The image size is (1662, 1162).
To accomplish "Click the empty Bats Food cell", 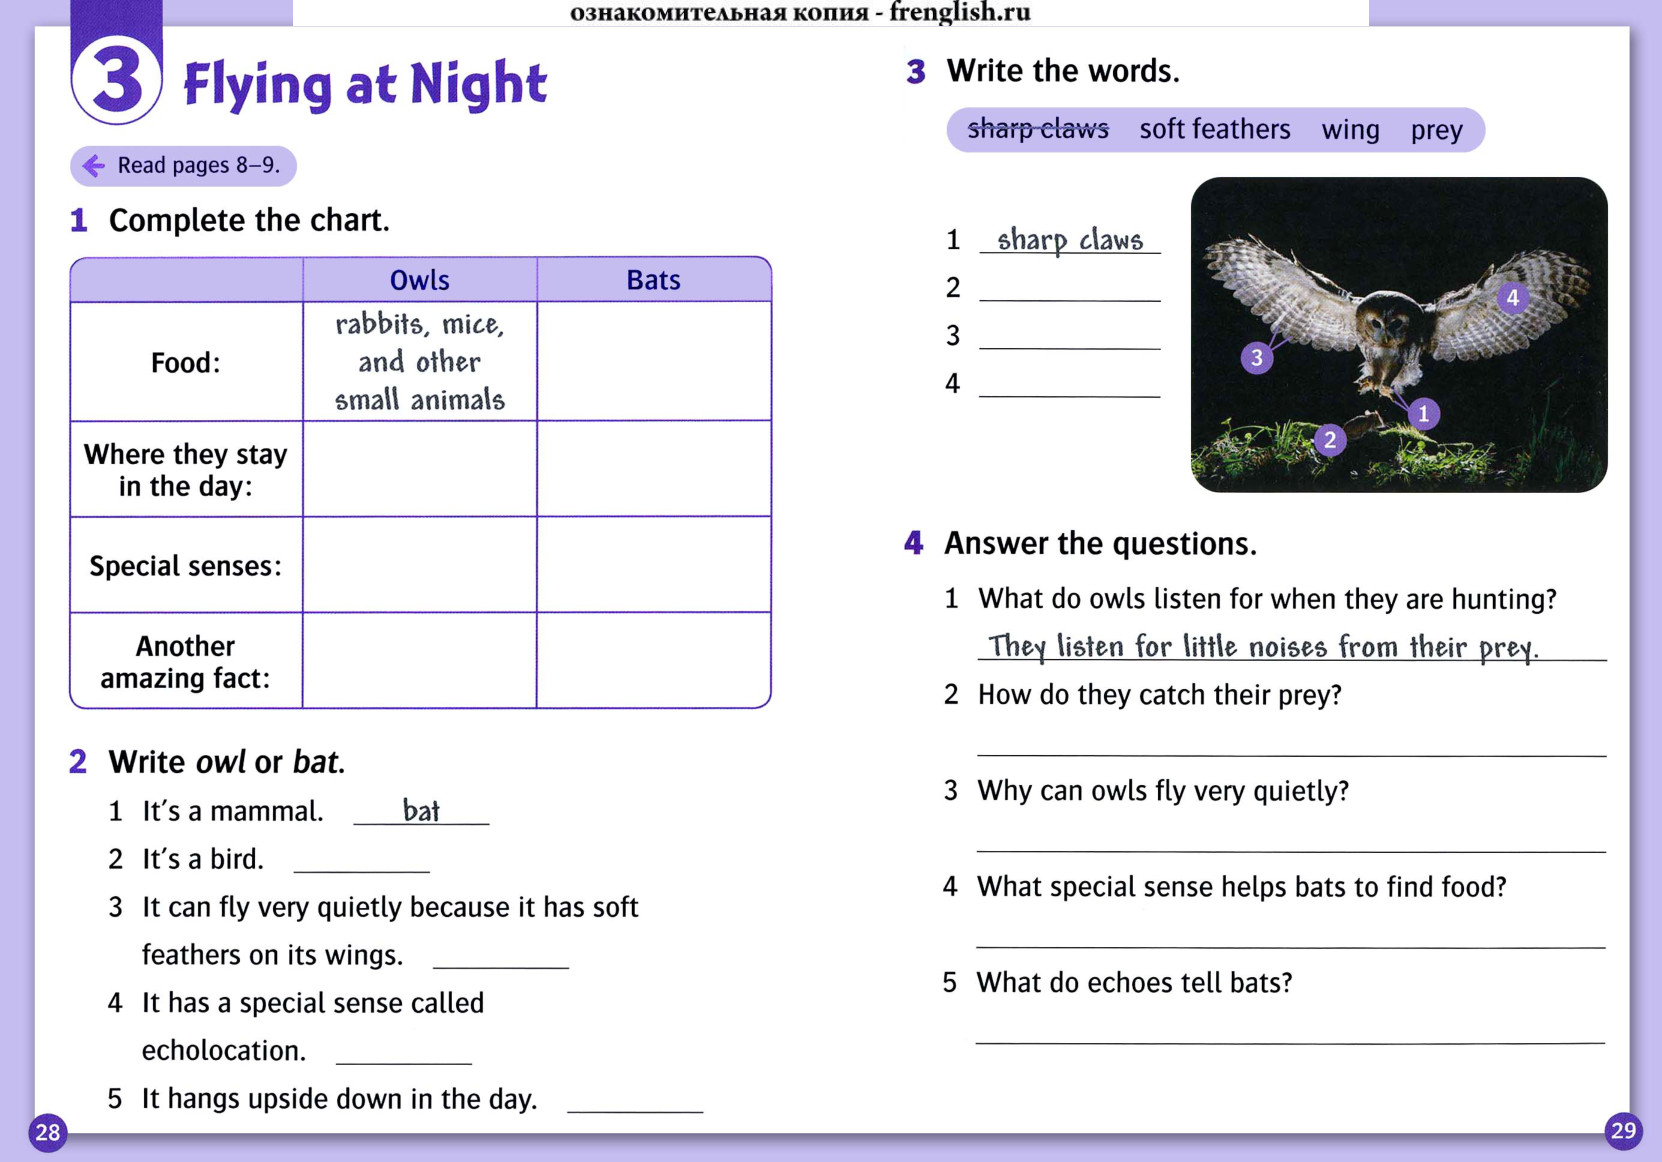I will point(654,361).
